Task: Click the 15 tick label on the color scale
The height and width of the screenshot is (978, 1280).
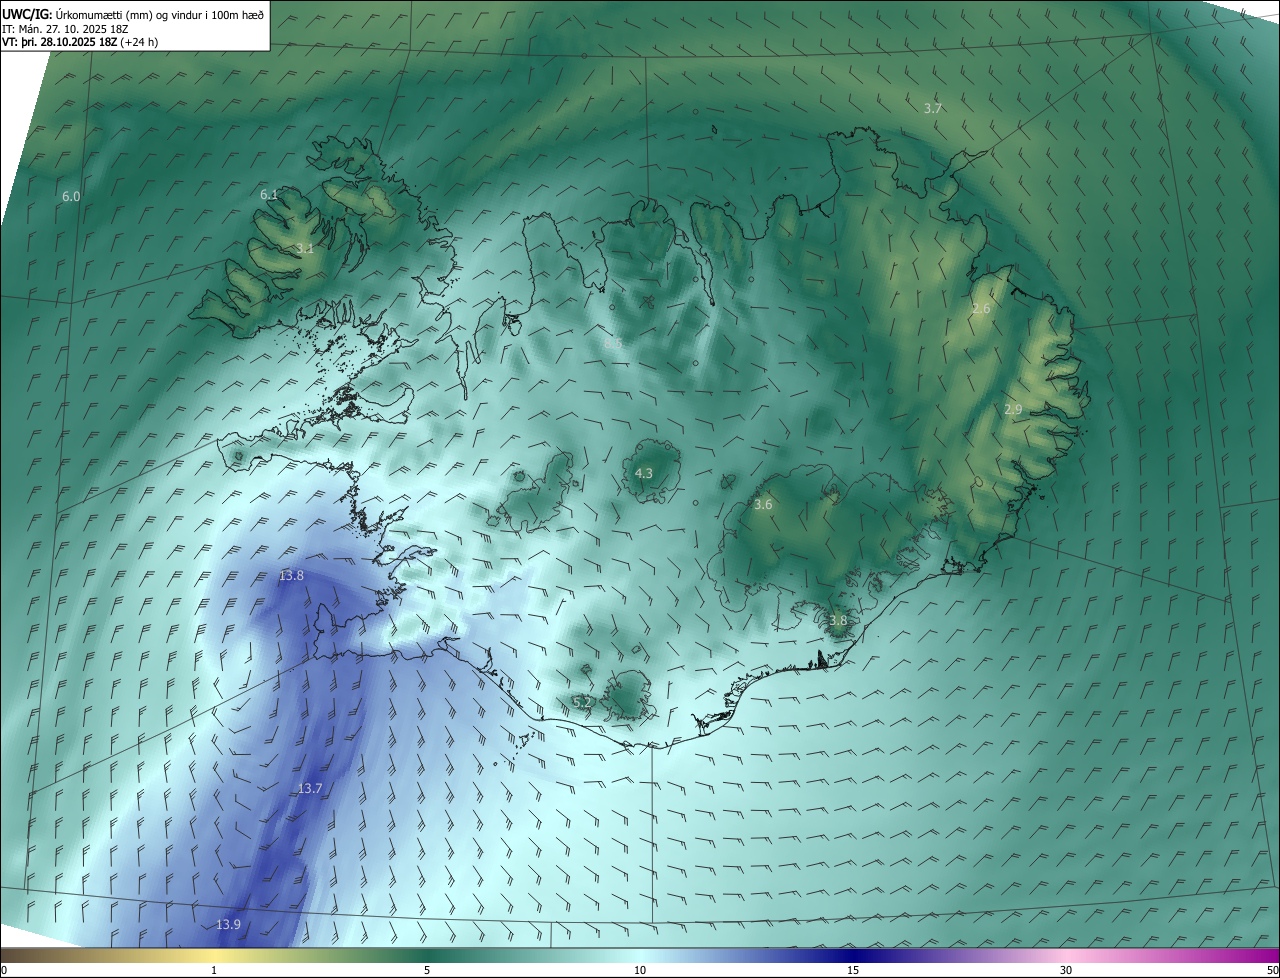Action: [x=853, y=970]
